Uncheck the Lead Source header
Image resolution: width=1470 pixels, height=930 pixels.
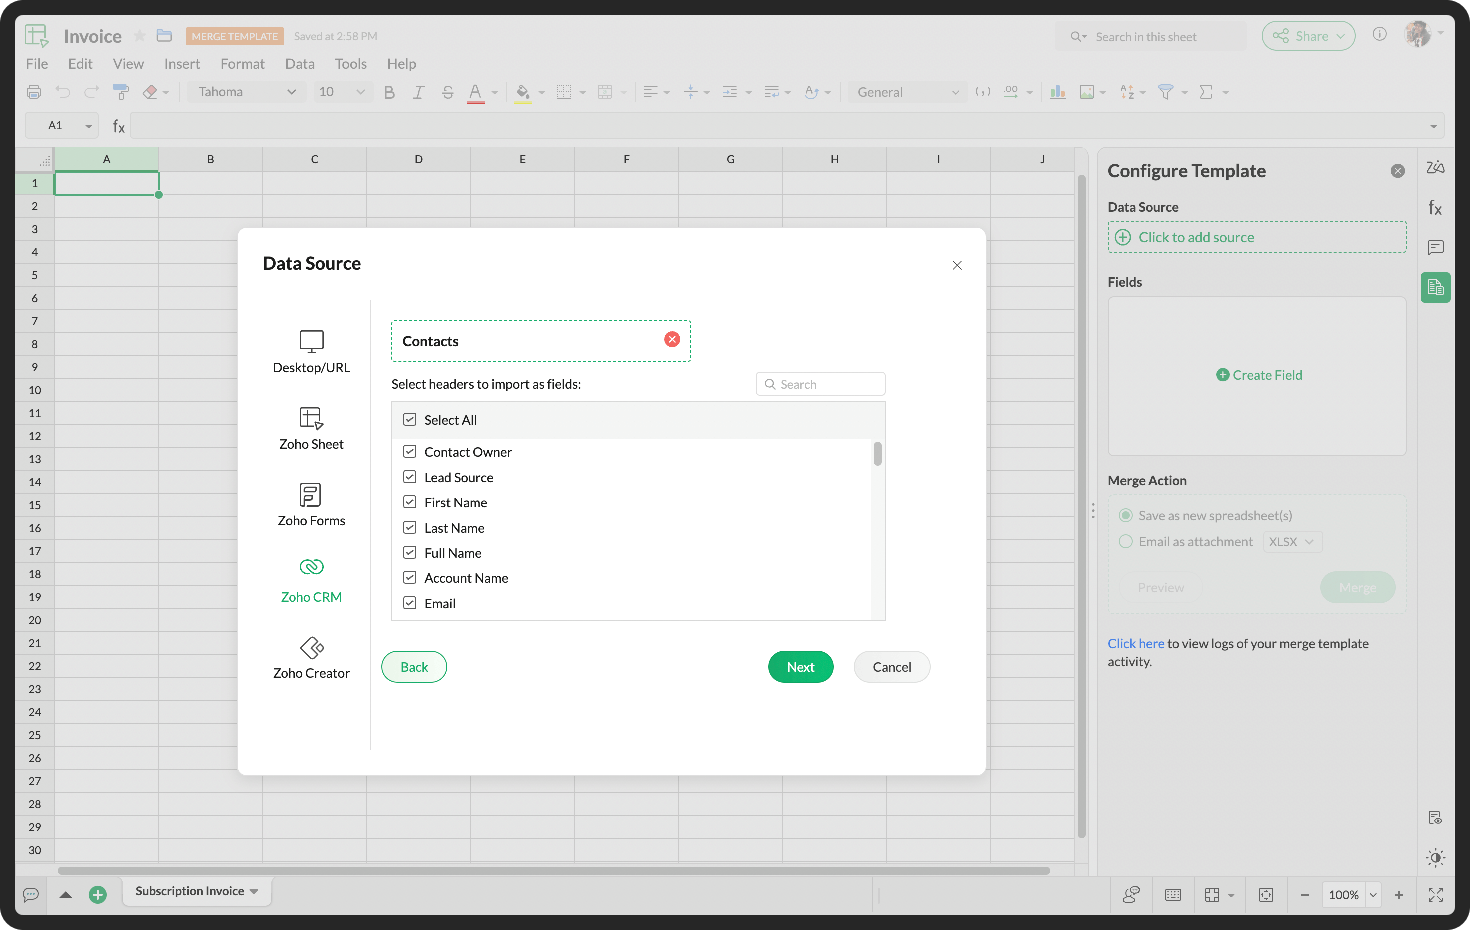[409, 477]
